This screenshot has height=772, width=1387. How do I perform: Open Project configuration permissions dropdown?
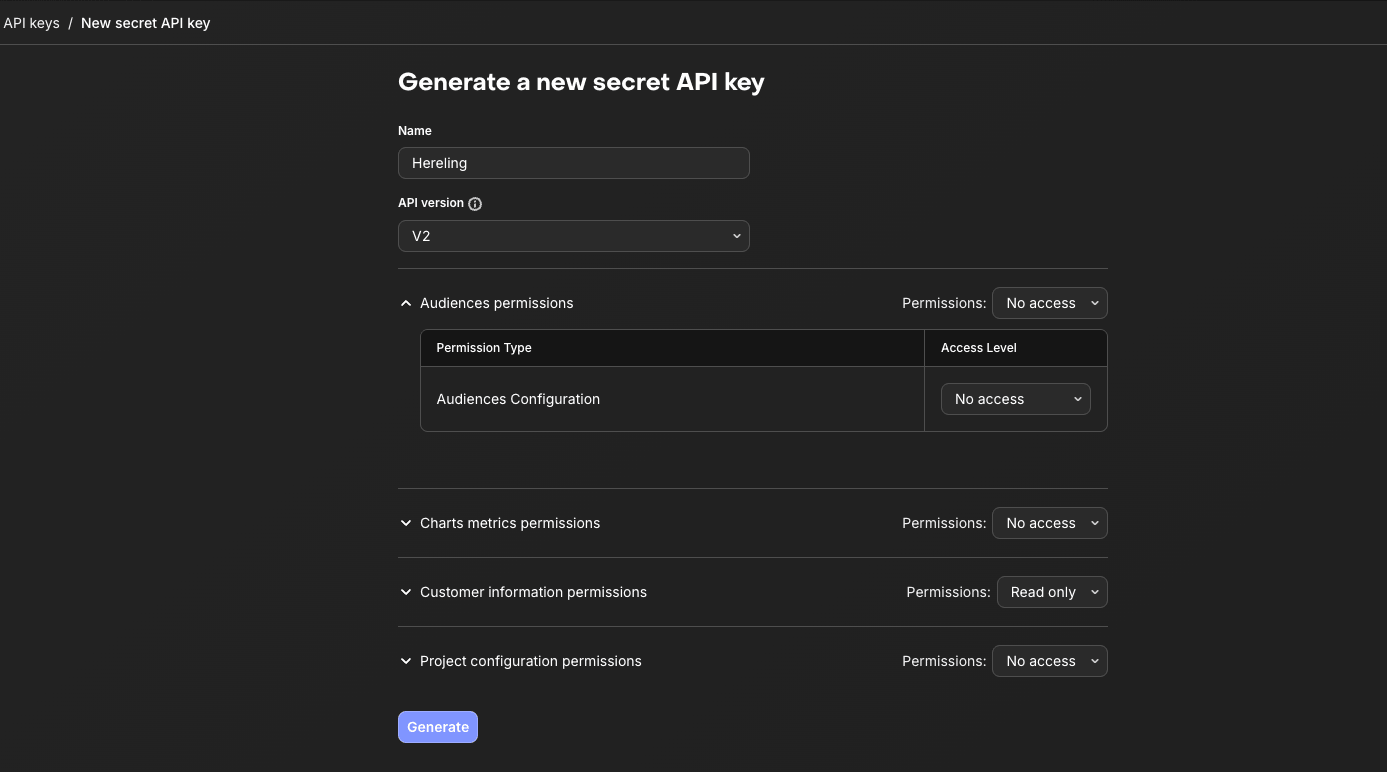1050,661
